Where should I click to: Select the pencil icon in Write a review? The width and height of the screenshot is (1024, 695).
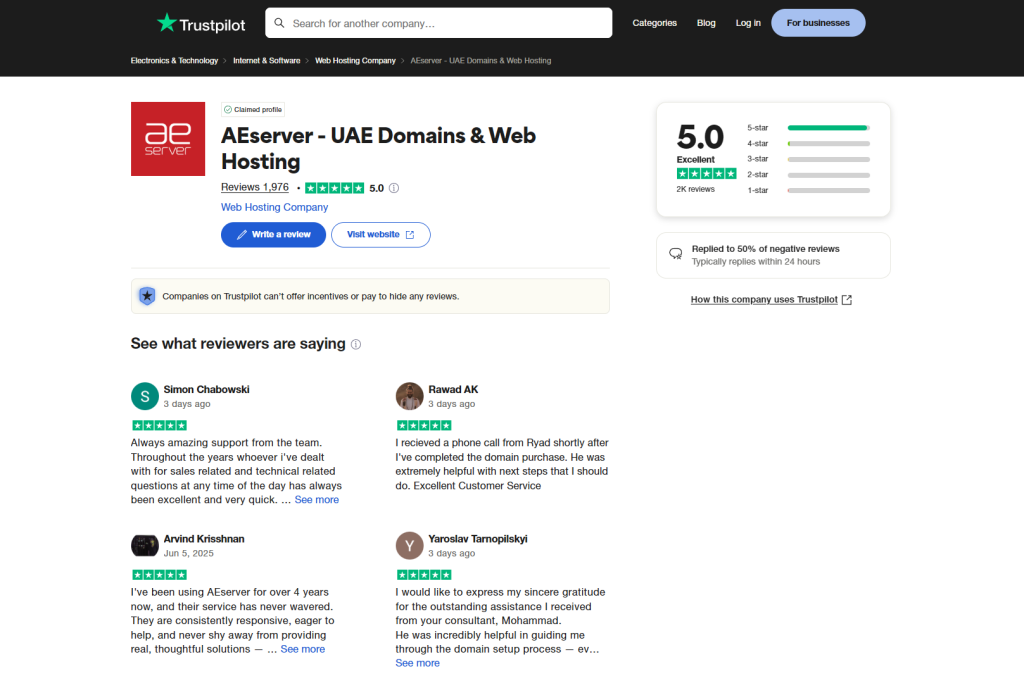pyautogui.click(x=242, y=234)
